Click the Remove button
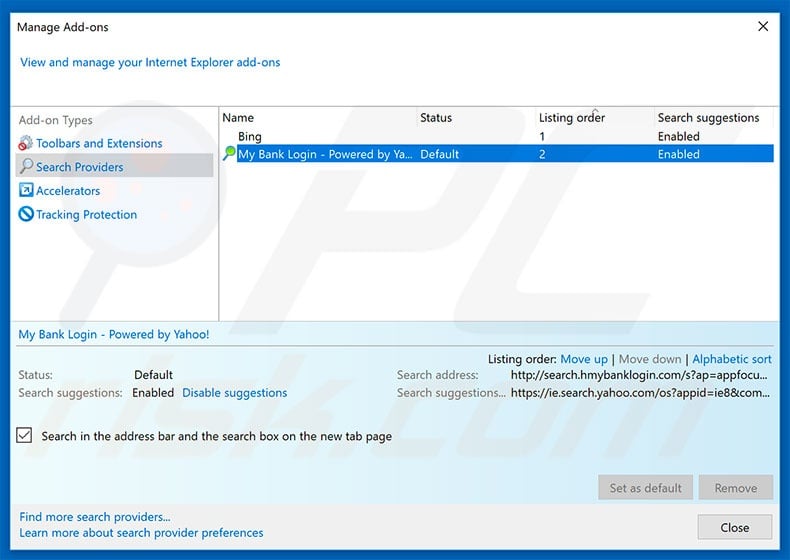Screen dimensions: 790x560 [x=736, y=487]
